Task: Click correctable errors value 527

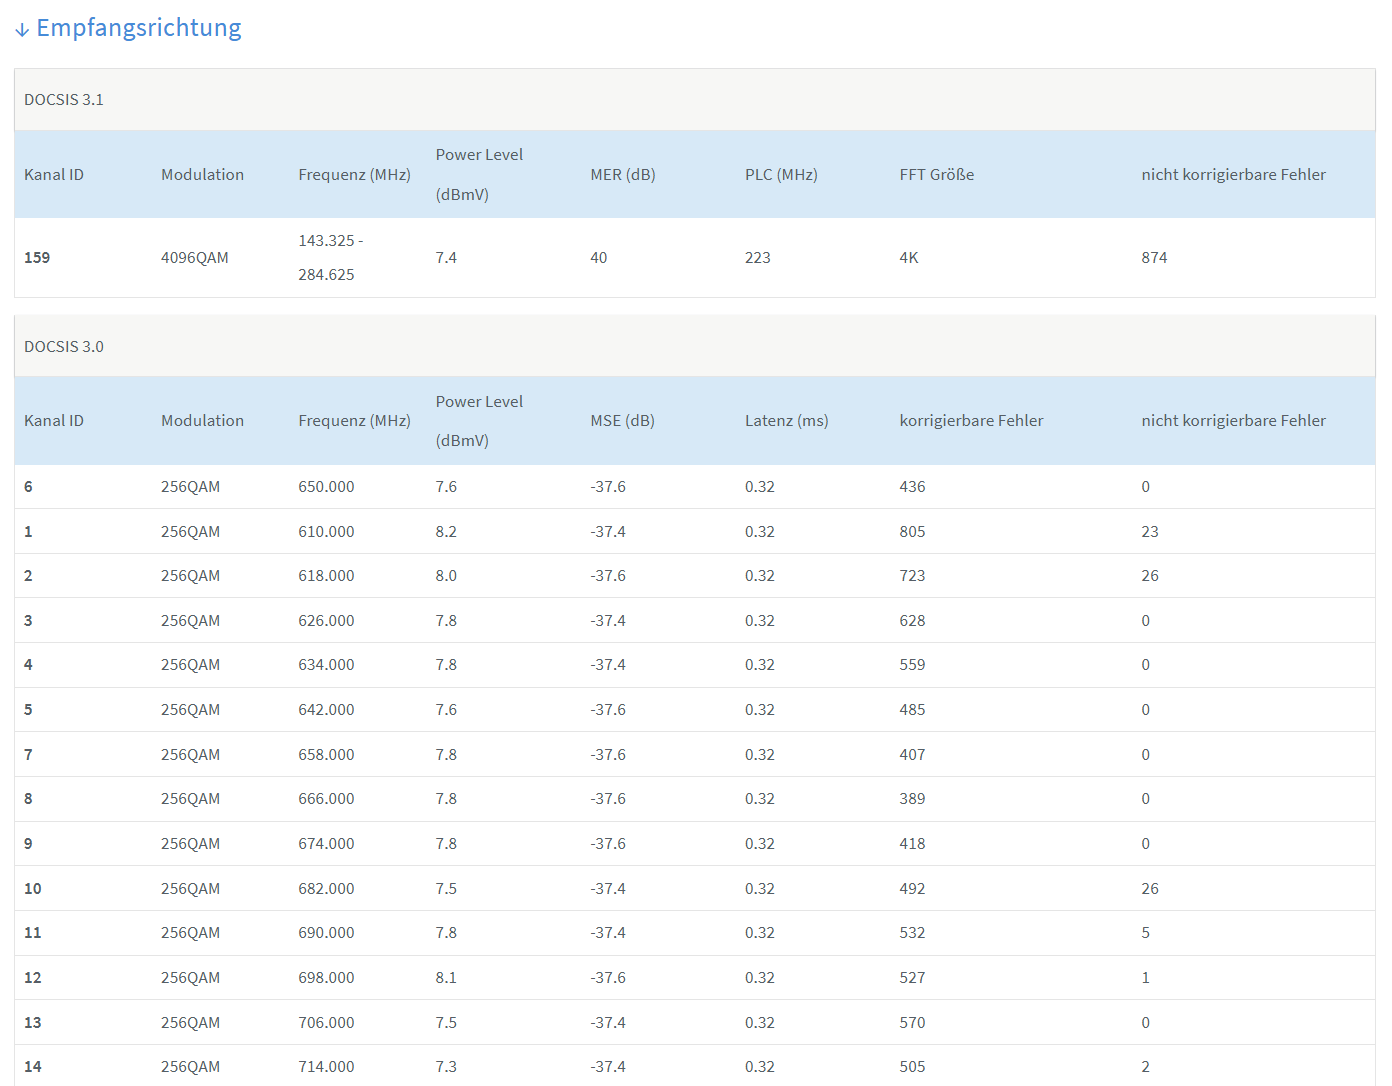Action: pyautogui.click(x=912, y=978)
